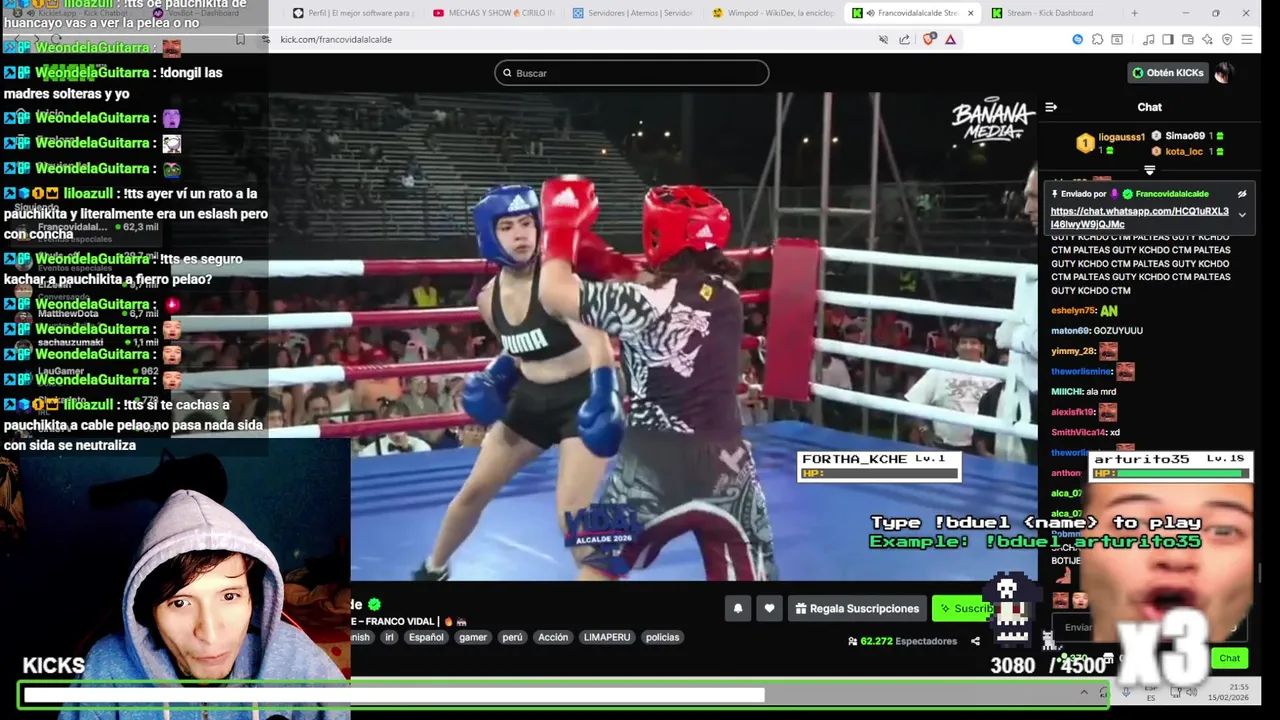Click the music note playlist icon
1280x720 pixels.
coord(1148,39)
